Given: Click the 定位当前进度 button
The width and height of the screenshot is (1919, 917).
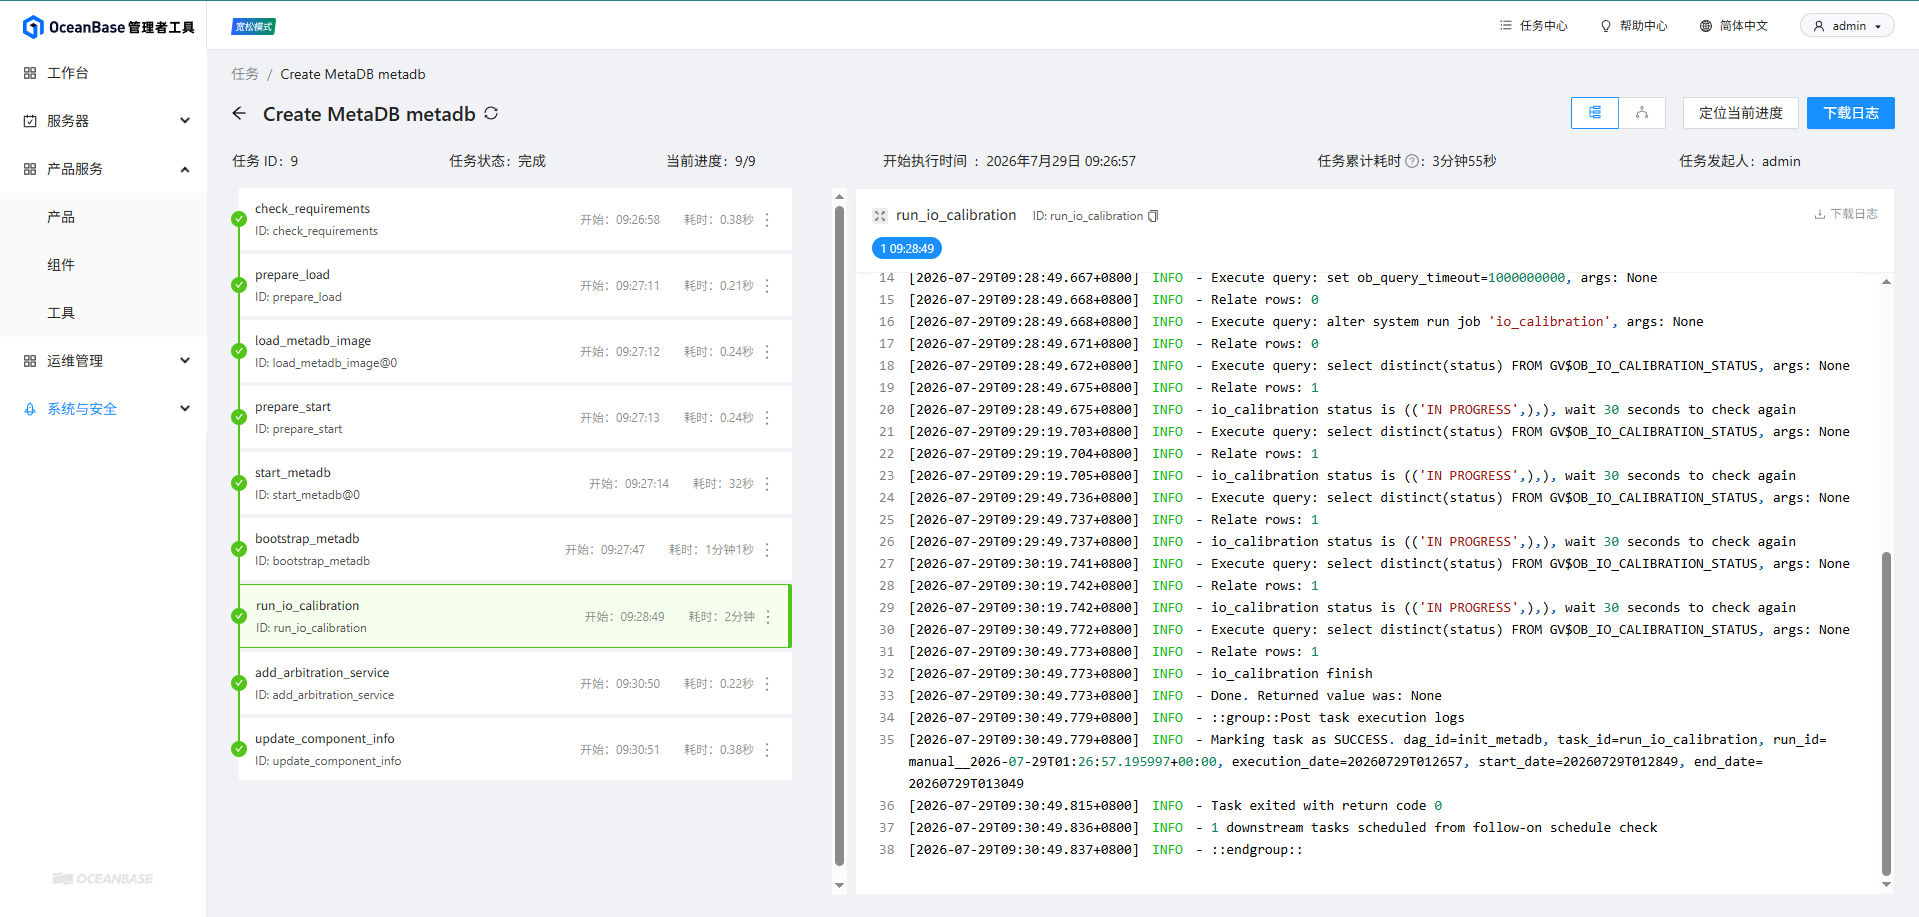Looking at the screenshot, I should coord(1740,113).
